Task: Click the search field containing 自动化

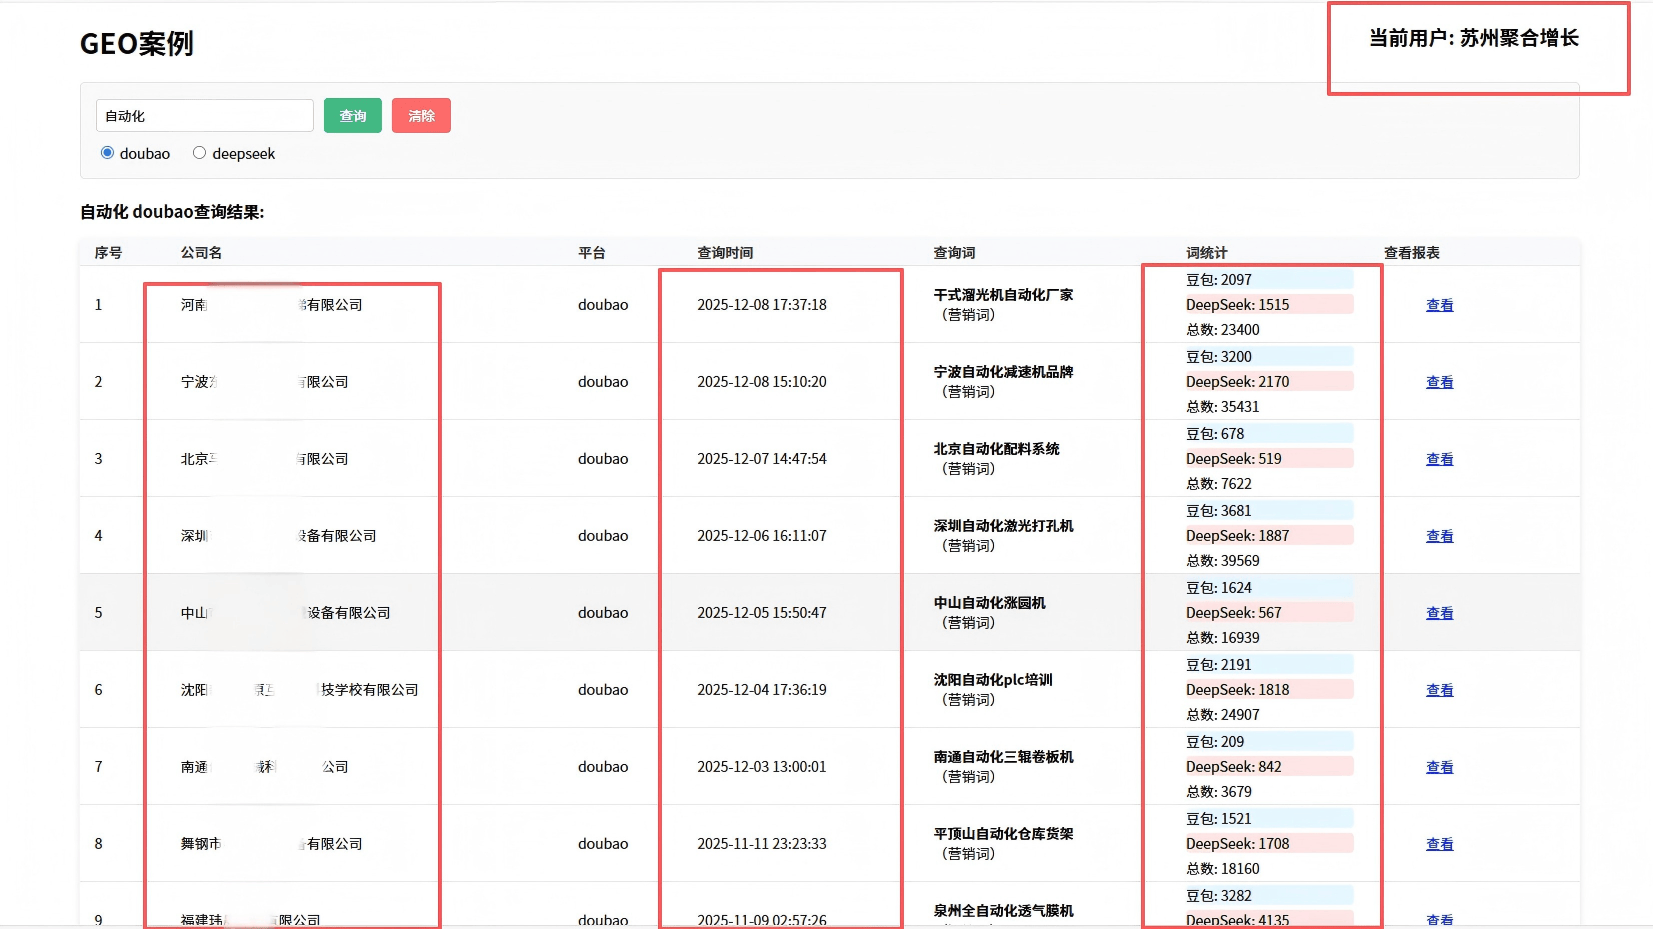Action: 204,116
